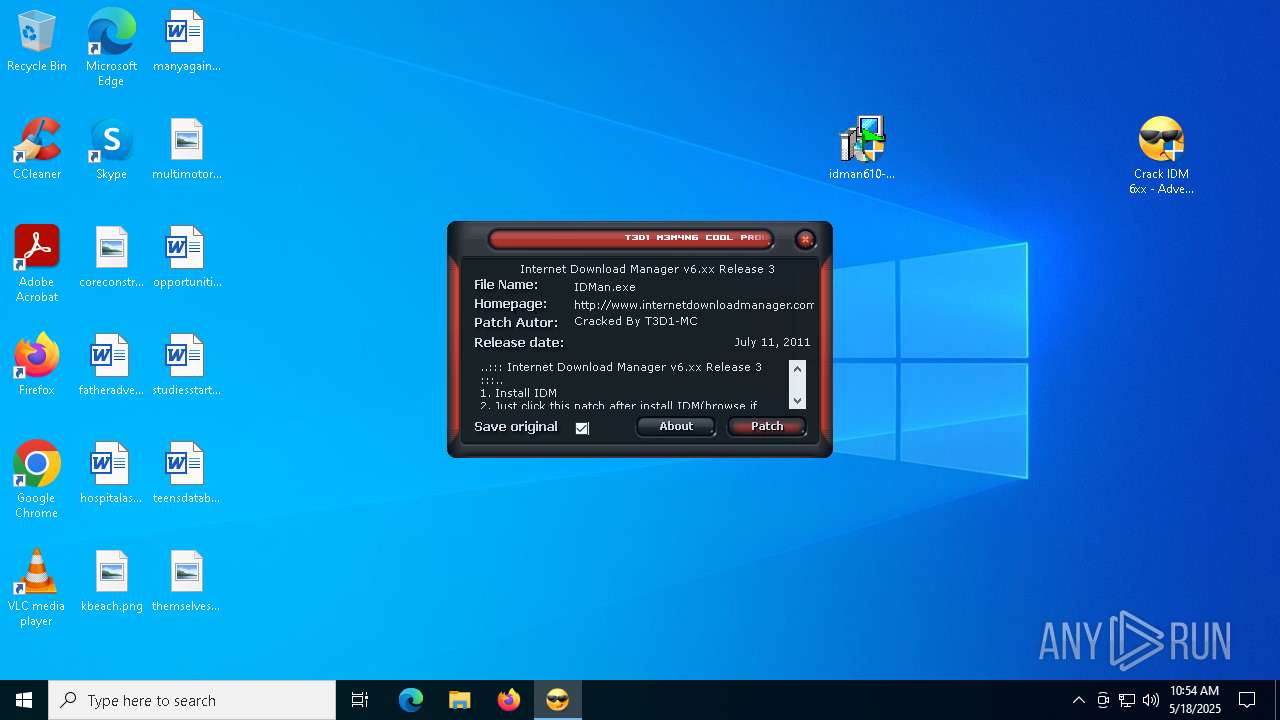Click the '1. Install IDM' instruction line
Image resolution: width=1280 pixels, height=720 pixels.
pos(518,393)
